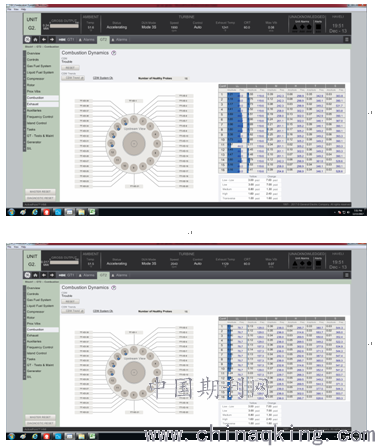Image resolution: width=375 pixels, height=446 pixels.
Task: Switch to the GT1 tab in the top screenshot
Action: point(67,39)
